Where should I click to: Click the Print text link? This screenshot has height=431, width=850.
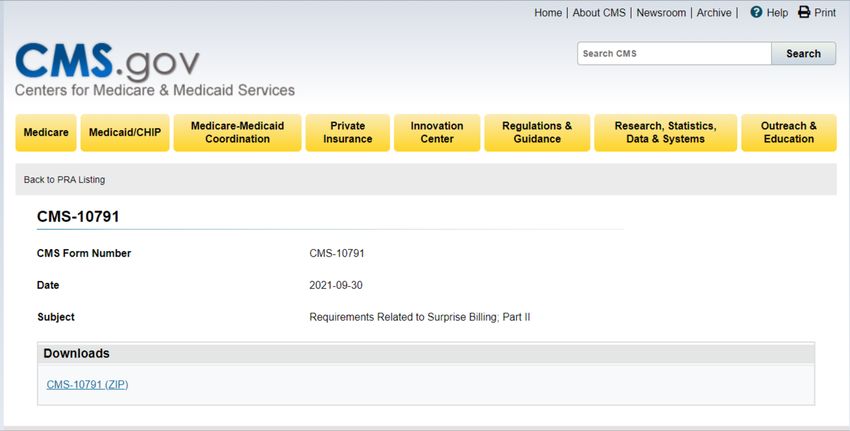click(825, 12)
